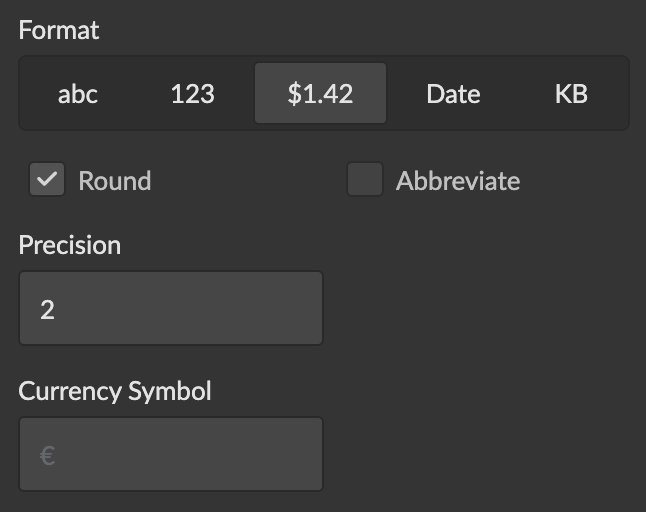Click the empty box next to Abbreviate
This screenshot has height=512, width=646.
point(365,180)
